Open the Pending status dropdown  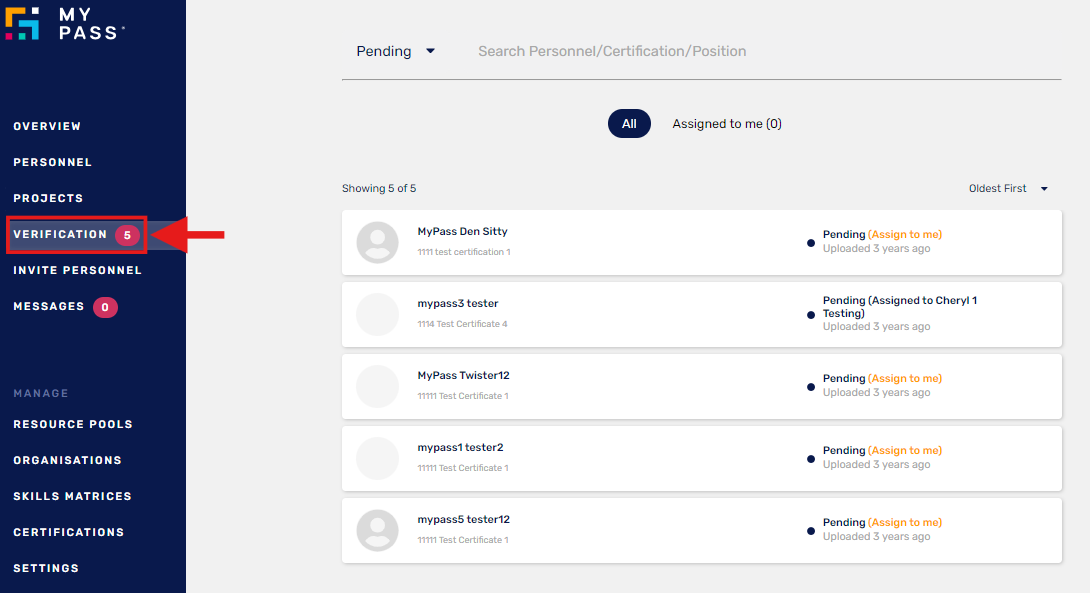tap(396, 52)
